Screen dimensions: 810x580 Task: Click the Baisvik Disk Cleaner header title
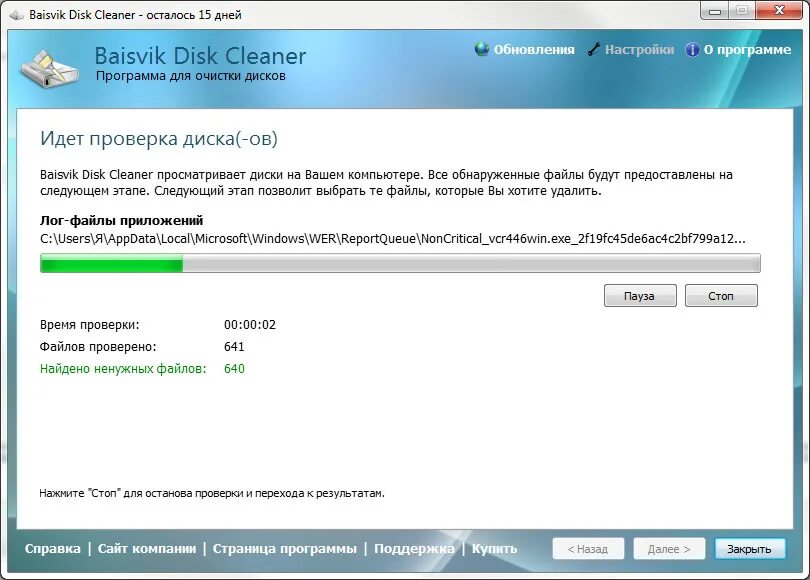(200, 56)
